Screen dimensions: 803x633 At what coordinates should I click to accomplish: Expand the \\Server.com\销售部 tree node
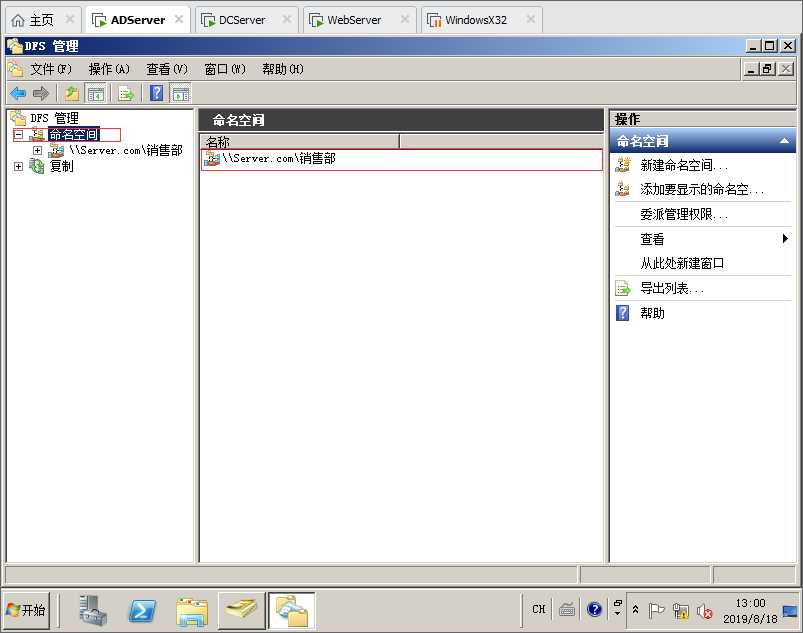click(x=37, y=151)
